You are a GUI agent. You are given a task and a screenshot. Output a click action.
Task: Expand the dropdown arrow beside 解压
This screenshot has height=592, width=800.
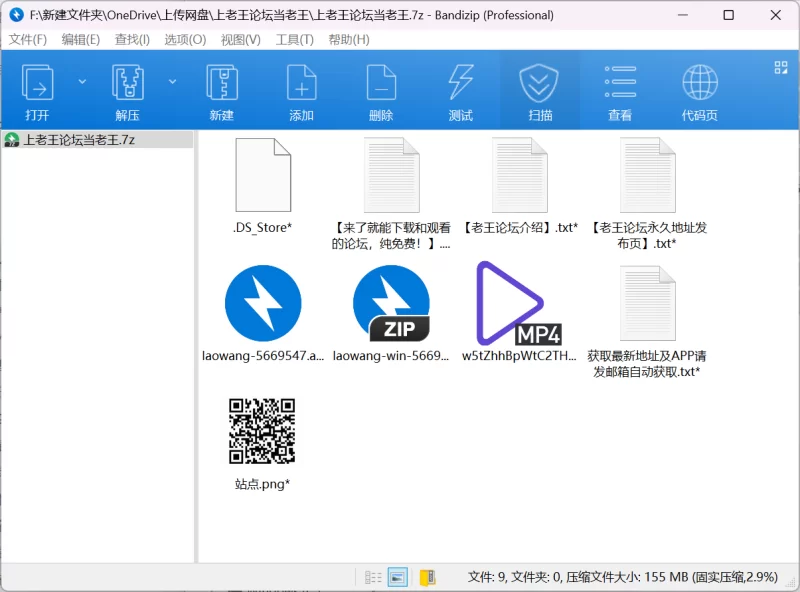point(172,82)
